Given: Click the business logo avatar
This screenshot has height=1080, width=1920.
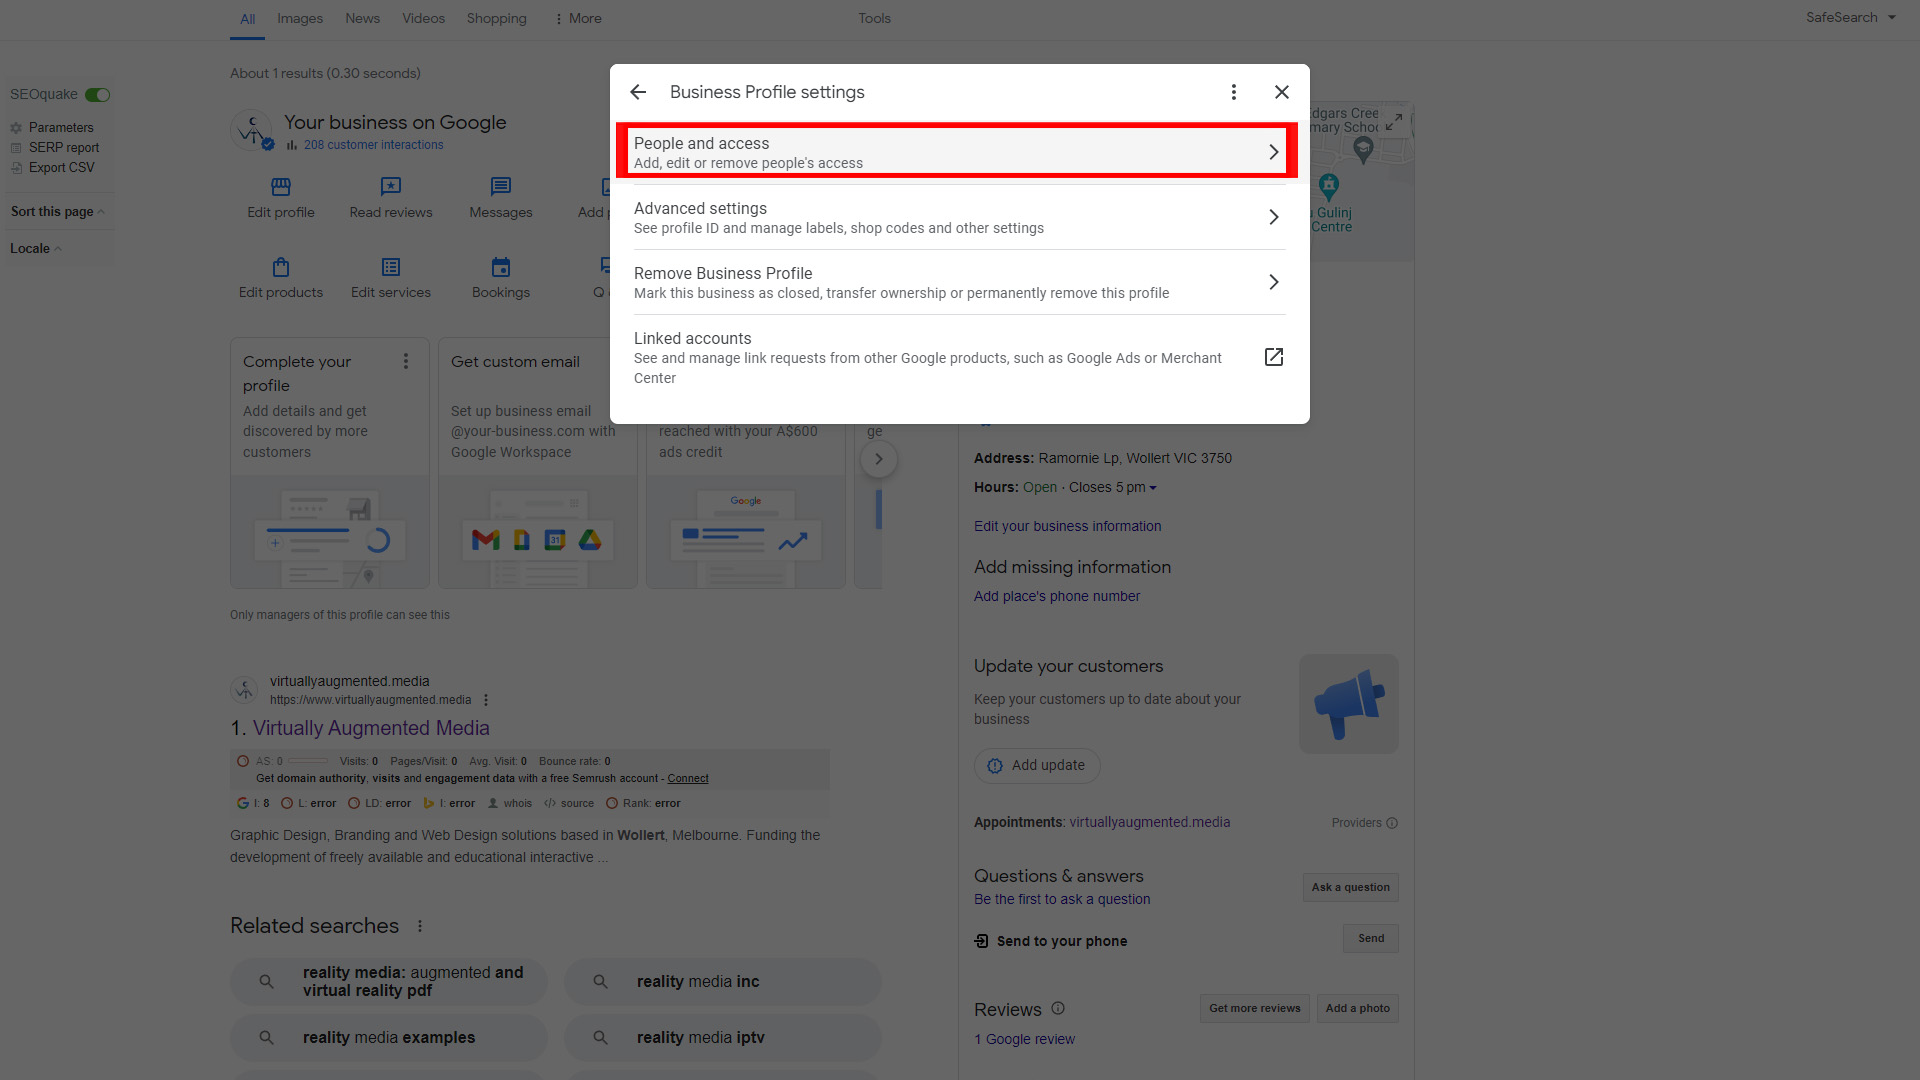Looking at the screenshot, I should [252, 130].
